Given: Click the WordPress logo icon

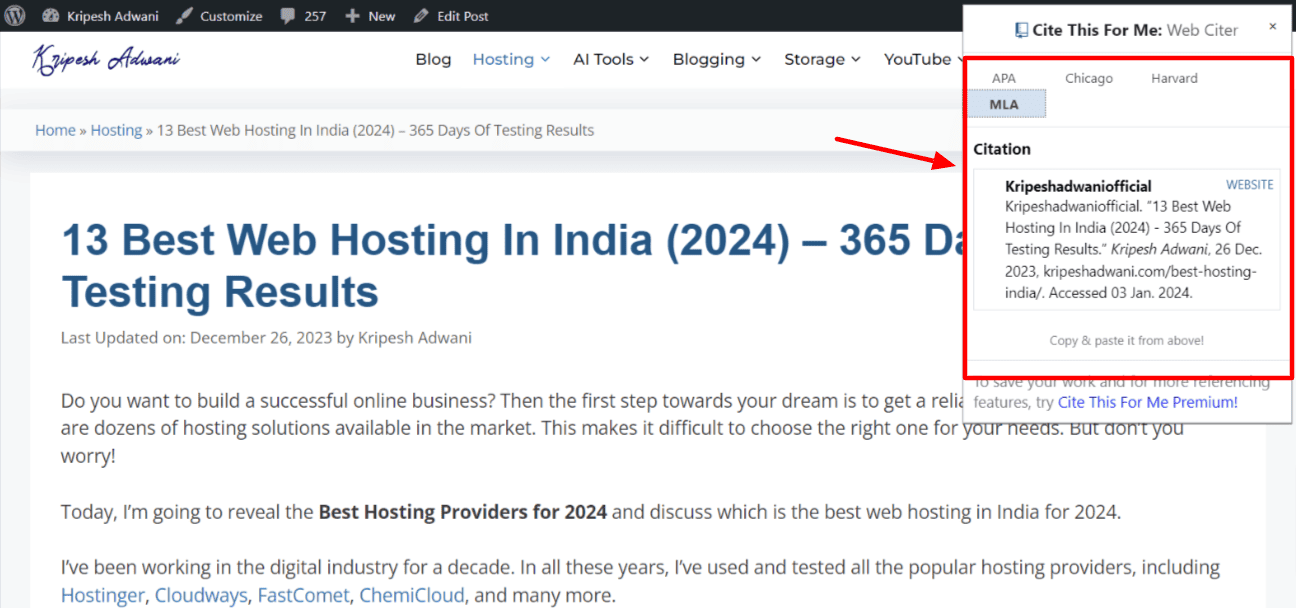Looking at the screenshot, I should [16, 16].
